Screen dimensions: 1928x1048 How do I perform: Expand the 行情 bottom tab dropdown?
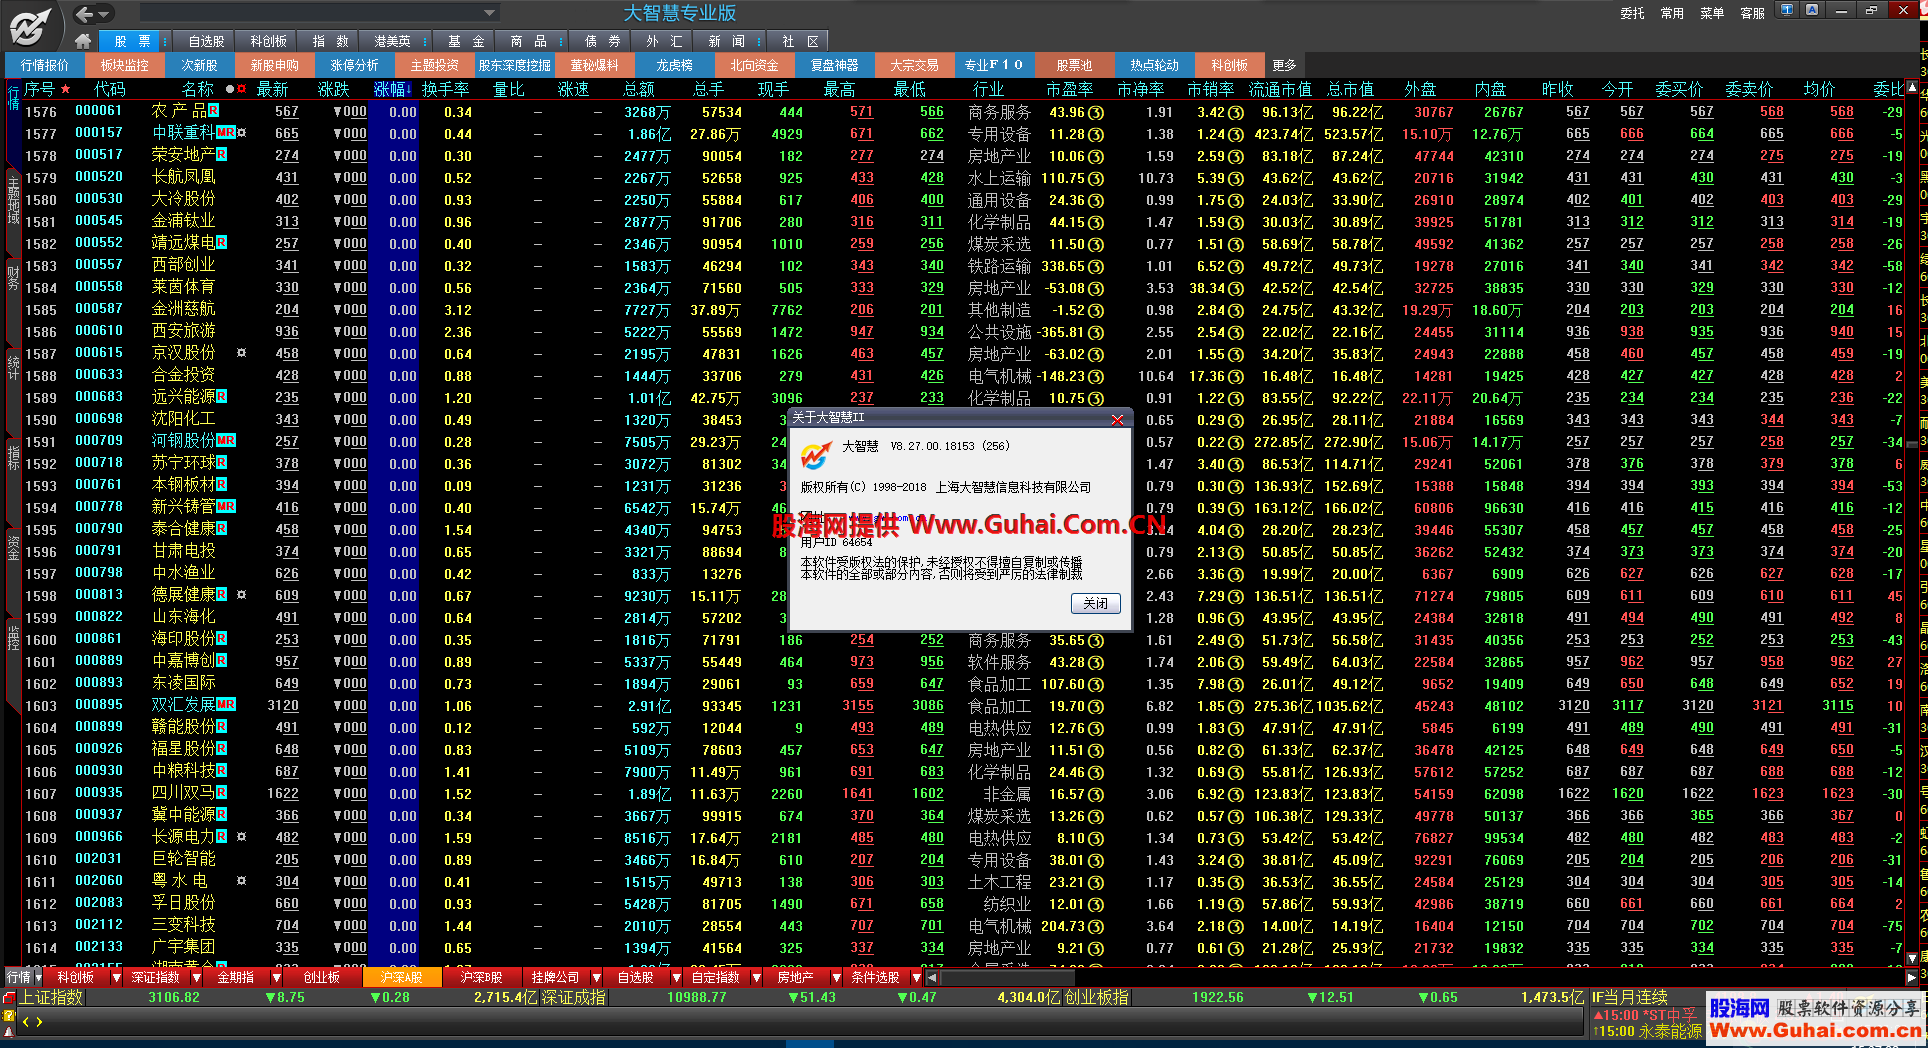[x=38, y=978]
